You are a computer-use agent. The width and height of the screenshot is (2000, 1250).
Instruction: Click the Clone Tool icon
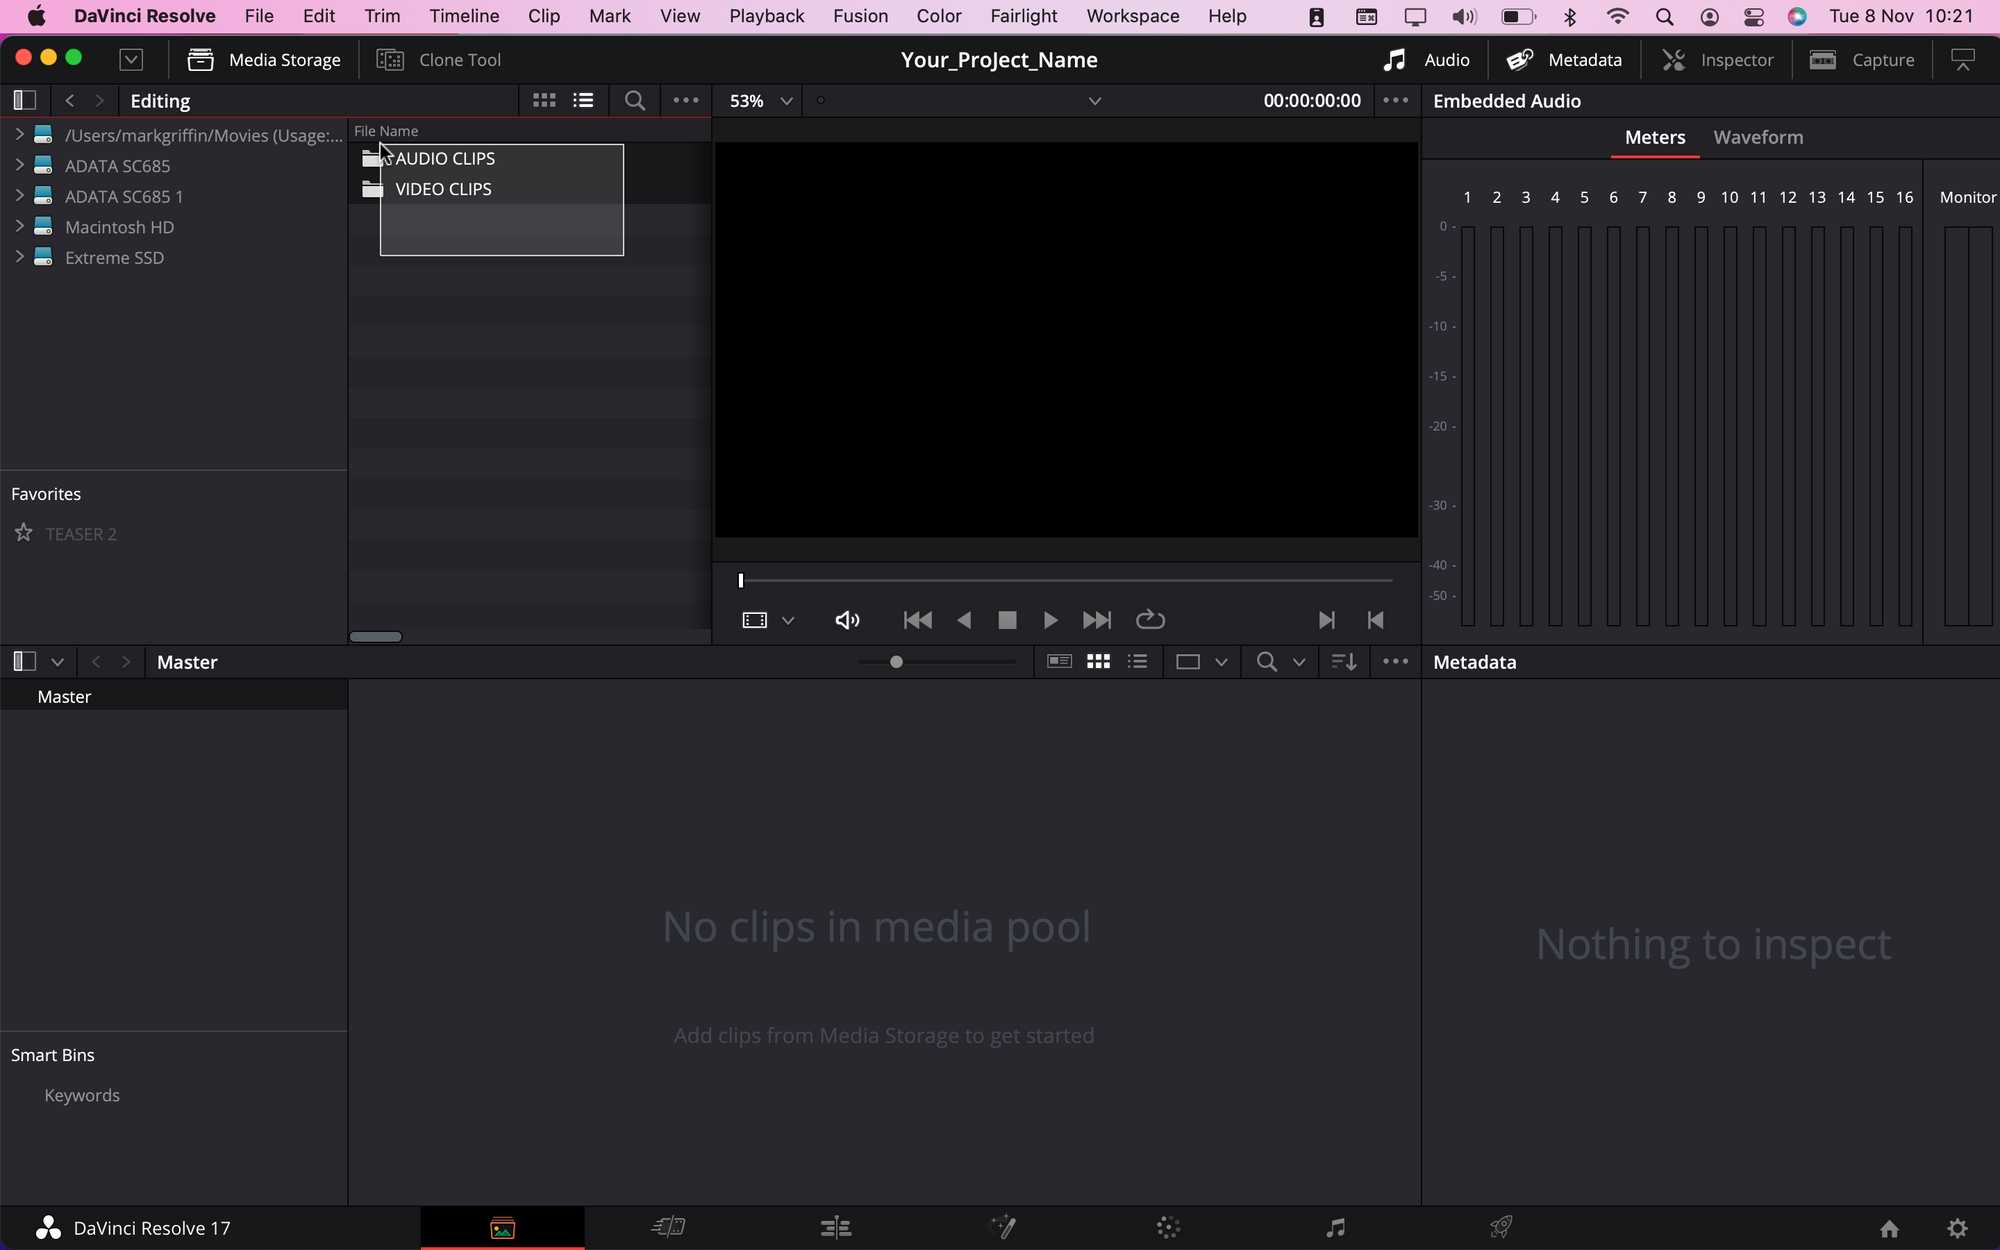(390, 60)
